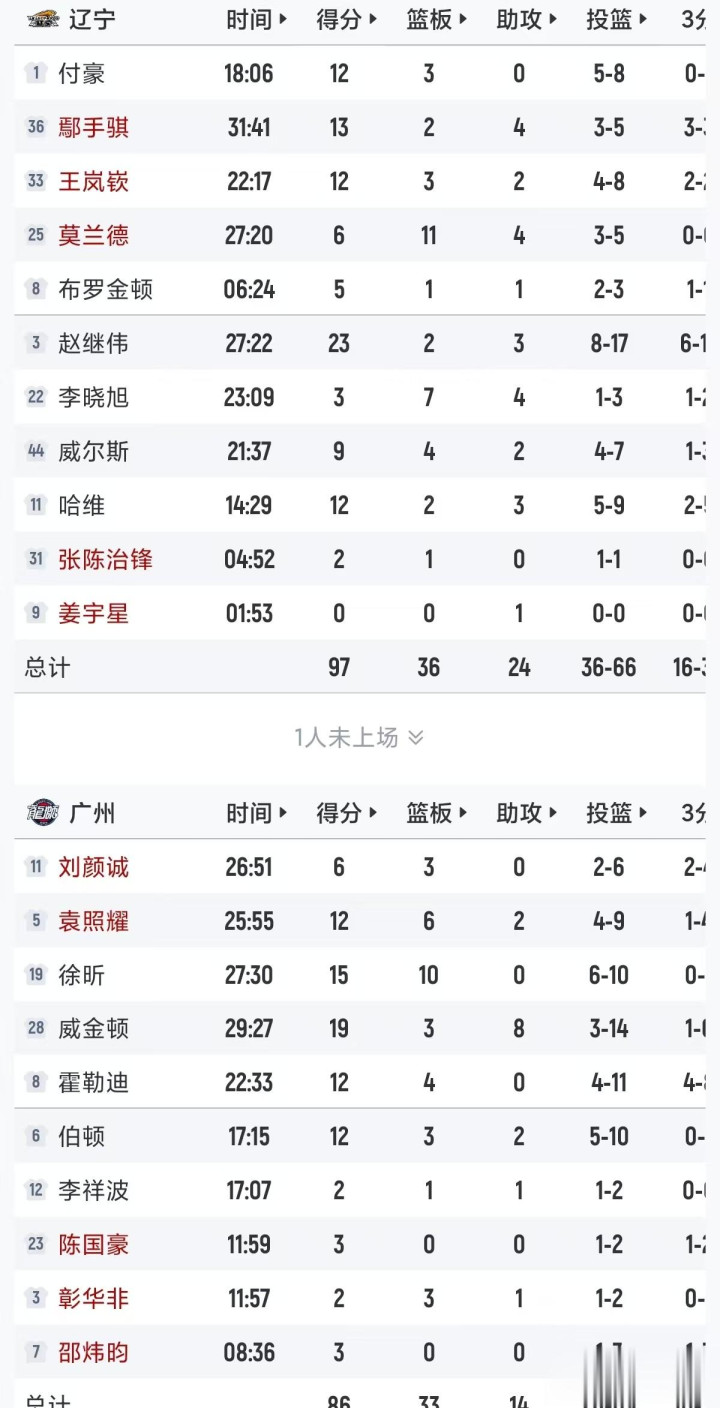This screenshot has height=1408, width=720.
Task: Click jersey number 19 badge for 徐昕
Action: 36,974
